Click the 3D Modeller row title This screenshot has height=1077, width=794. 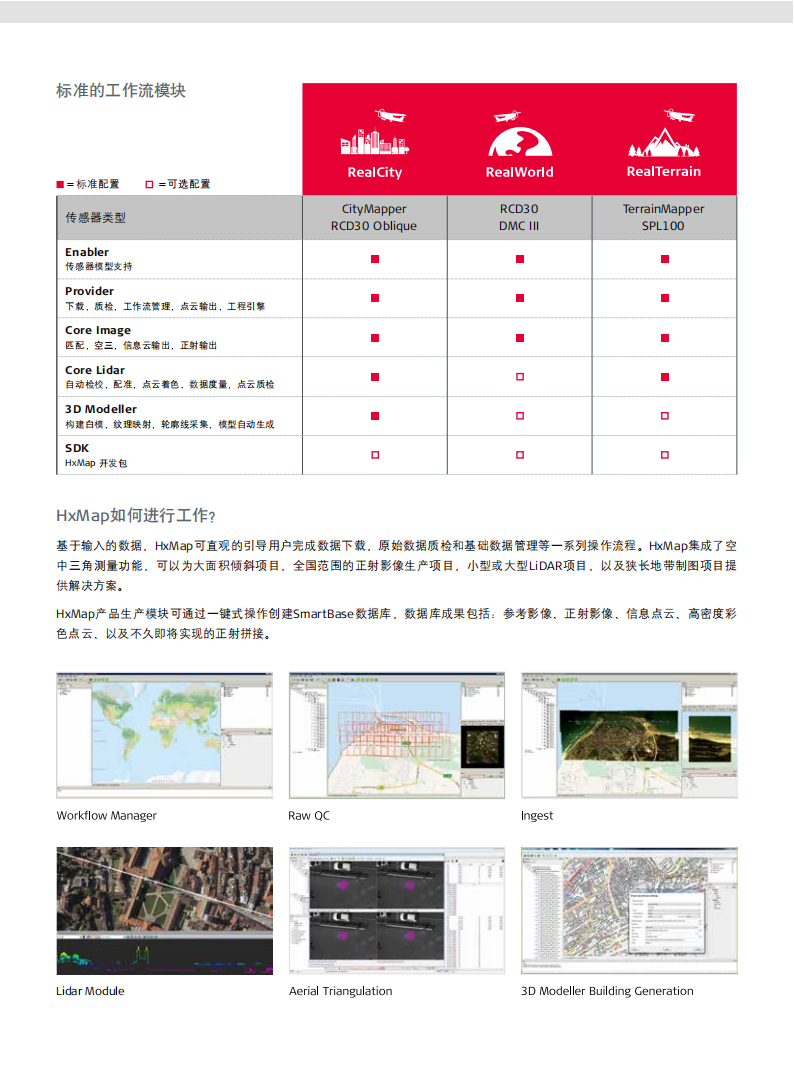101,409
